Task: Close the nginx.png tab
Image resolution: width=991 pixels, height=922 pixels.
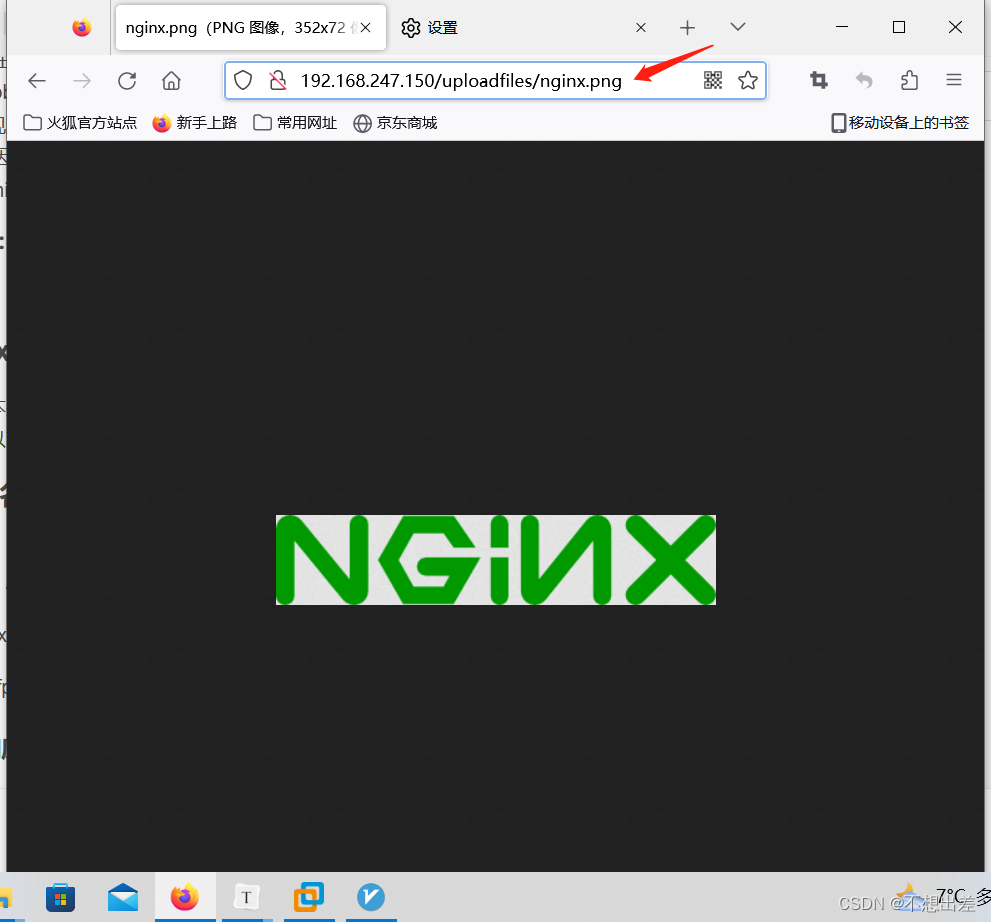Action: [x=365, y=28]
